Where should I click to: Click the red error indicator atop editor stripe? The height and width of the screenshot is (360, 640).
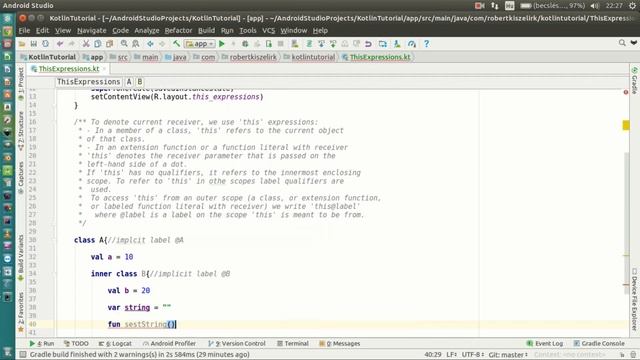pos(626,92)
